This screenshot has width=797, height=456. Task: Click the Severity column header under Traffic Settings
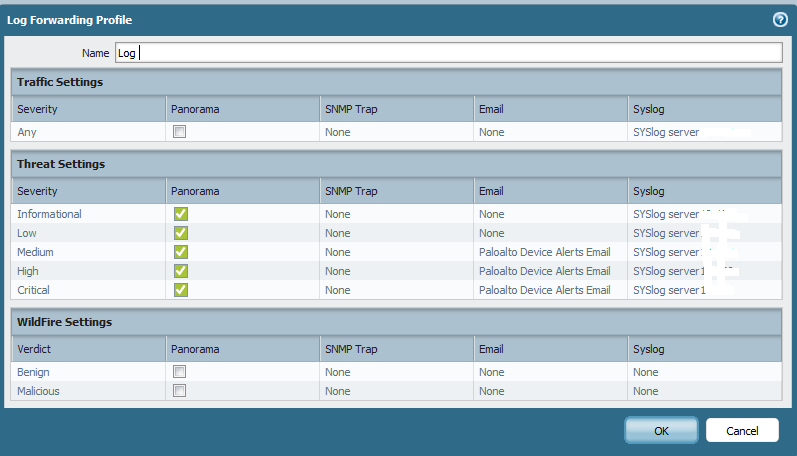click(x=88, y=109)
